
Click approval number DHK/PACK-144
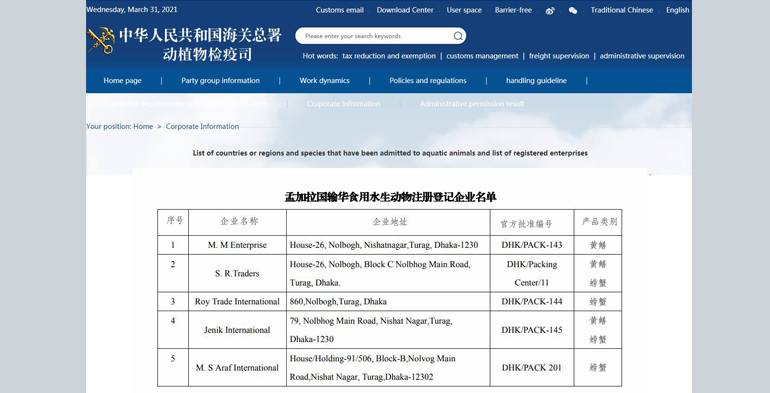click(532, 302)
